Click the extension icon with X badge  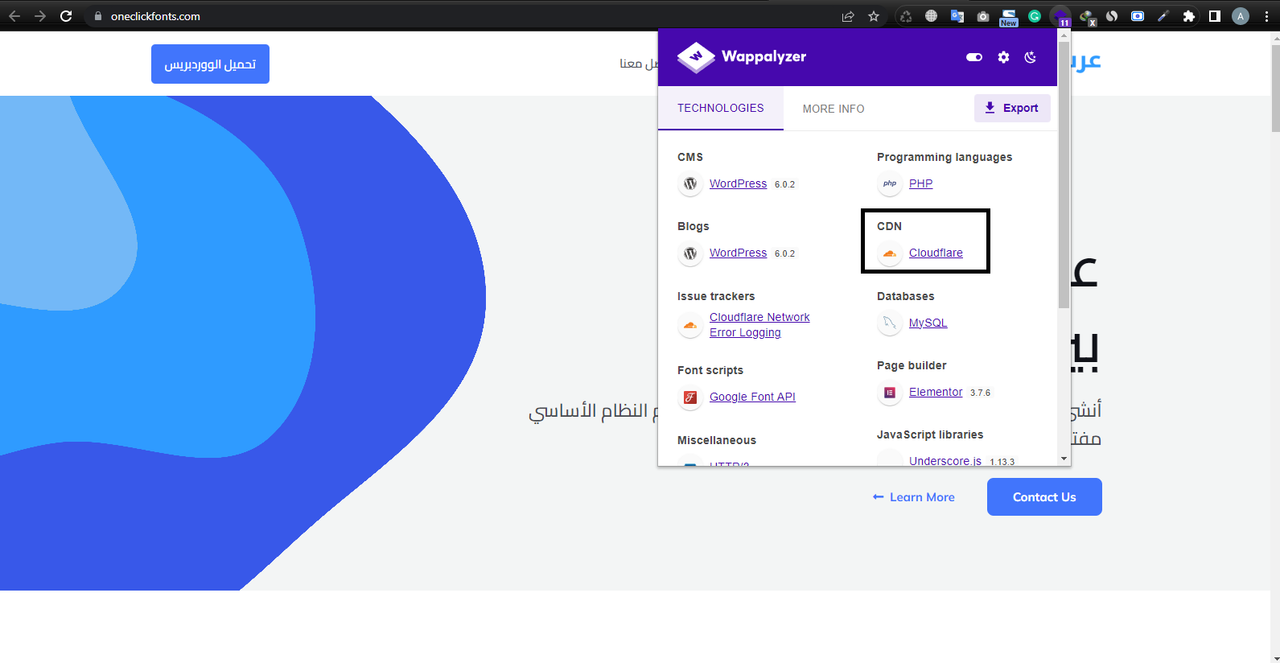[x=1086, y=16]
